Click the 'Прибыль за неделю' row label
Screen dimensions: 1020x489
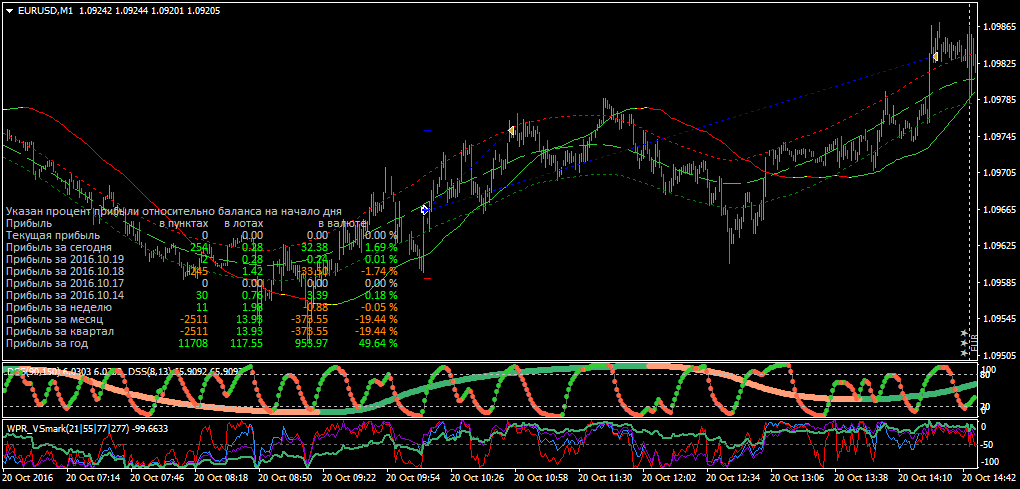coord(58,307)
